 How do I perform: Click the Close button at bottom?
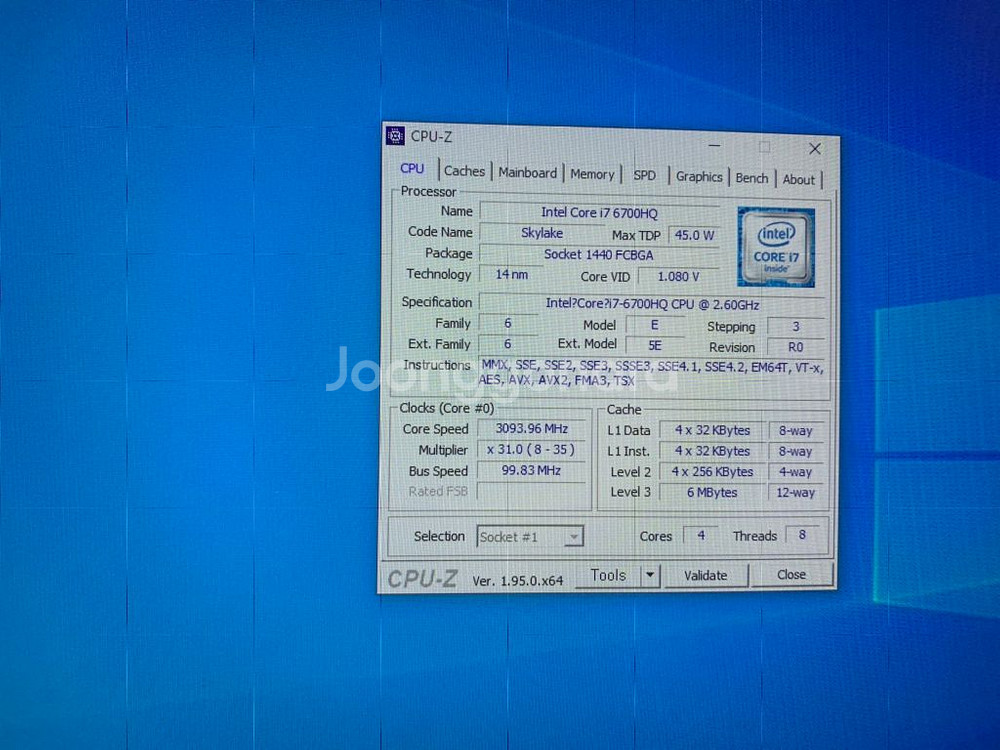[x=791, y=575]
